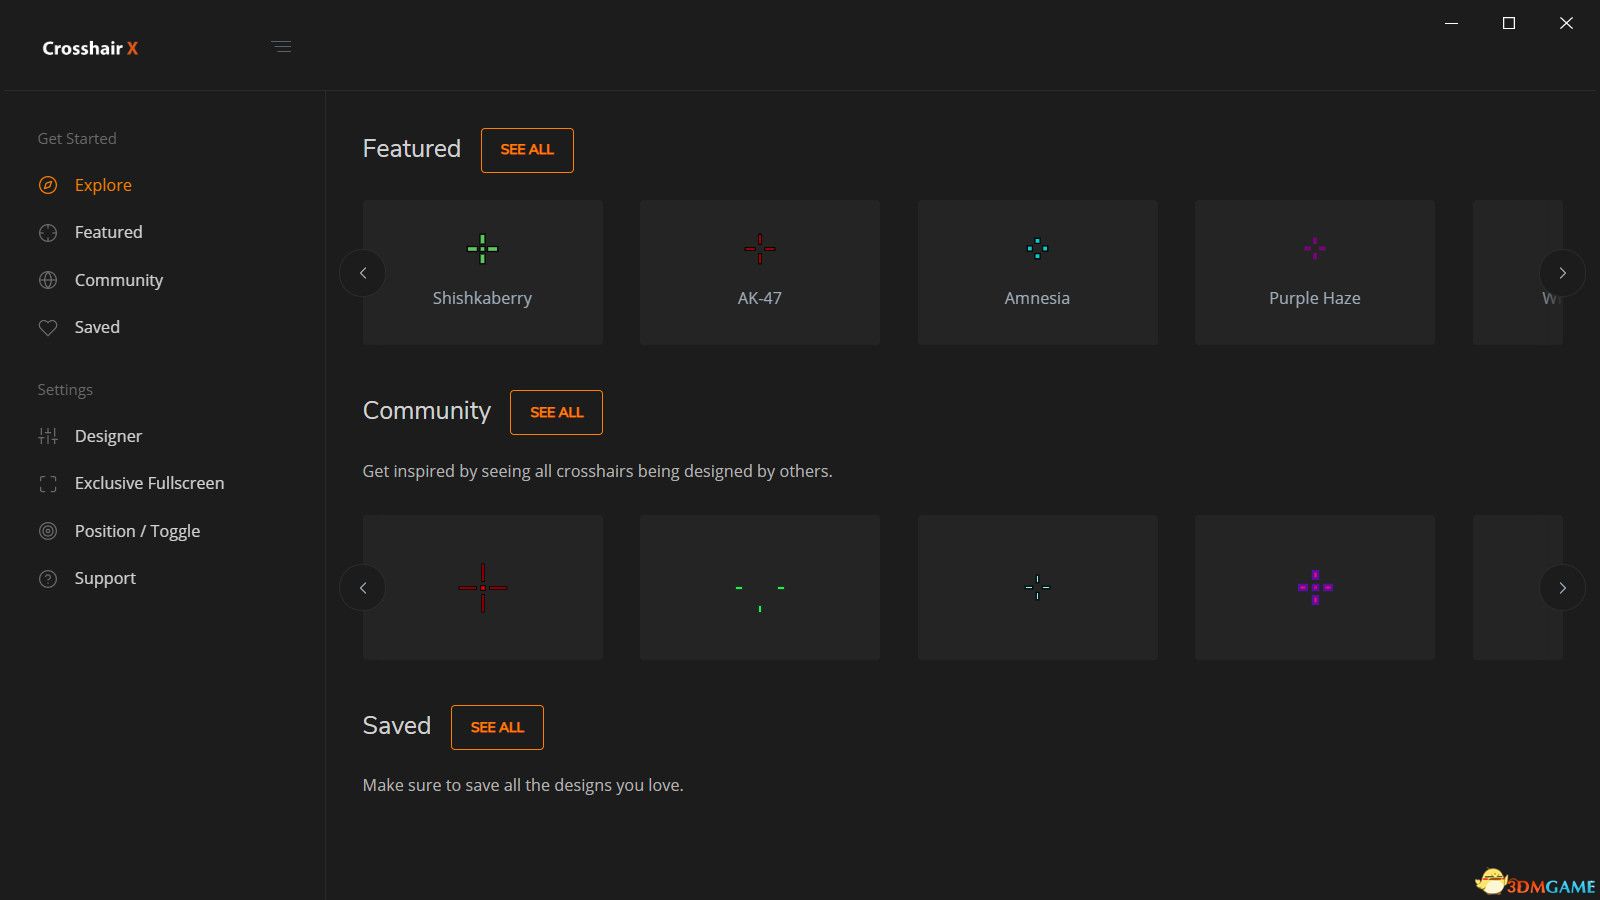Advance Community carousel with the right chevron
Screen dimensions: 1600x900
point(1562,588)
